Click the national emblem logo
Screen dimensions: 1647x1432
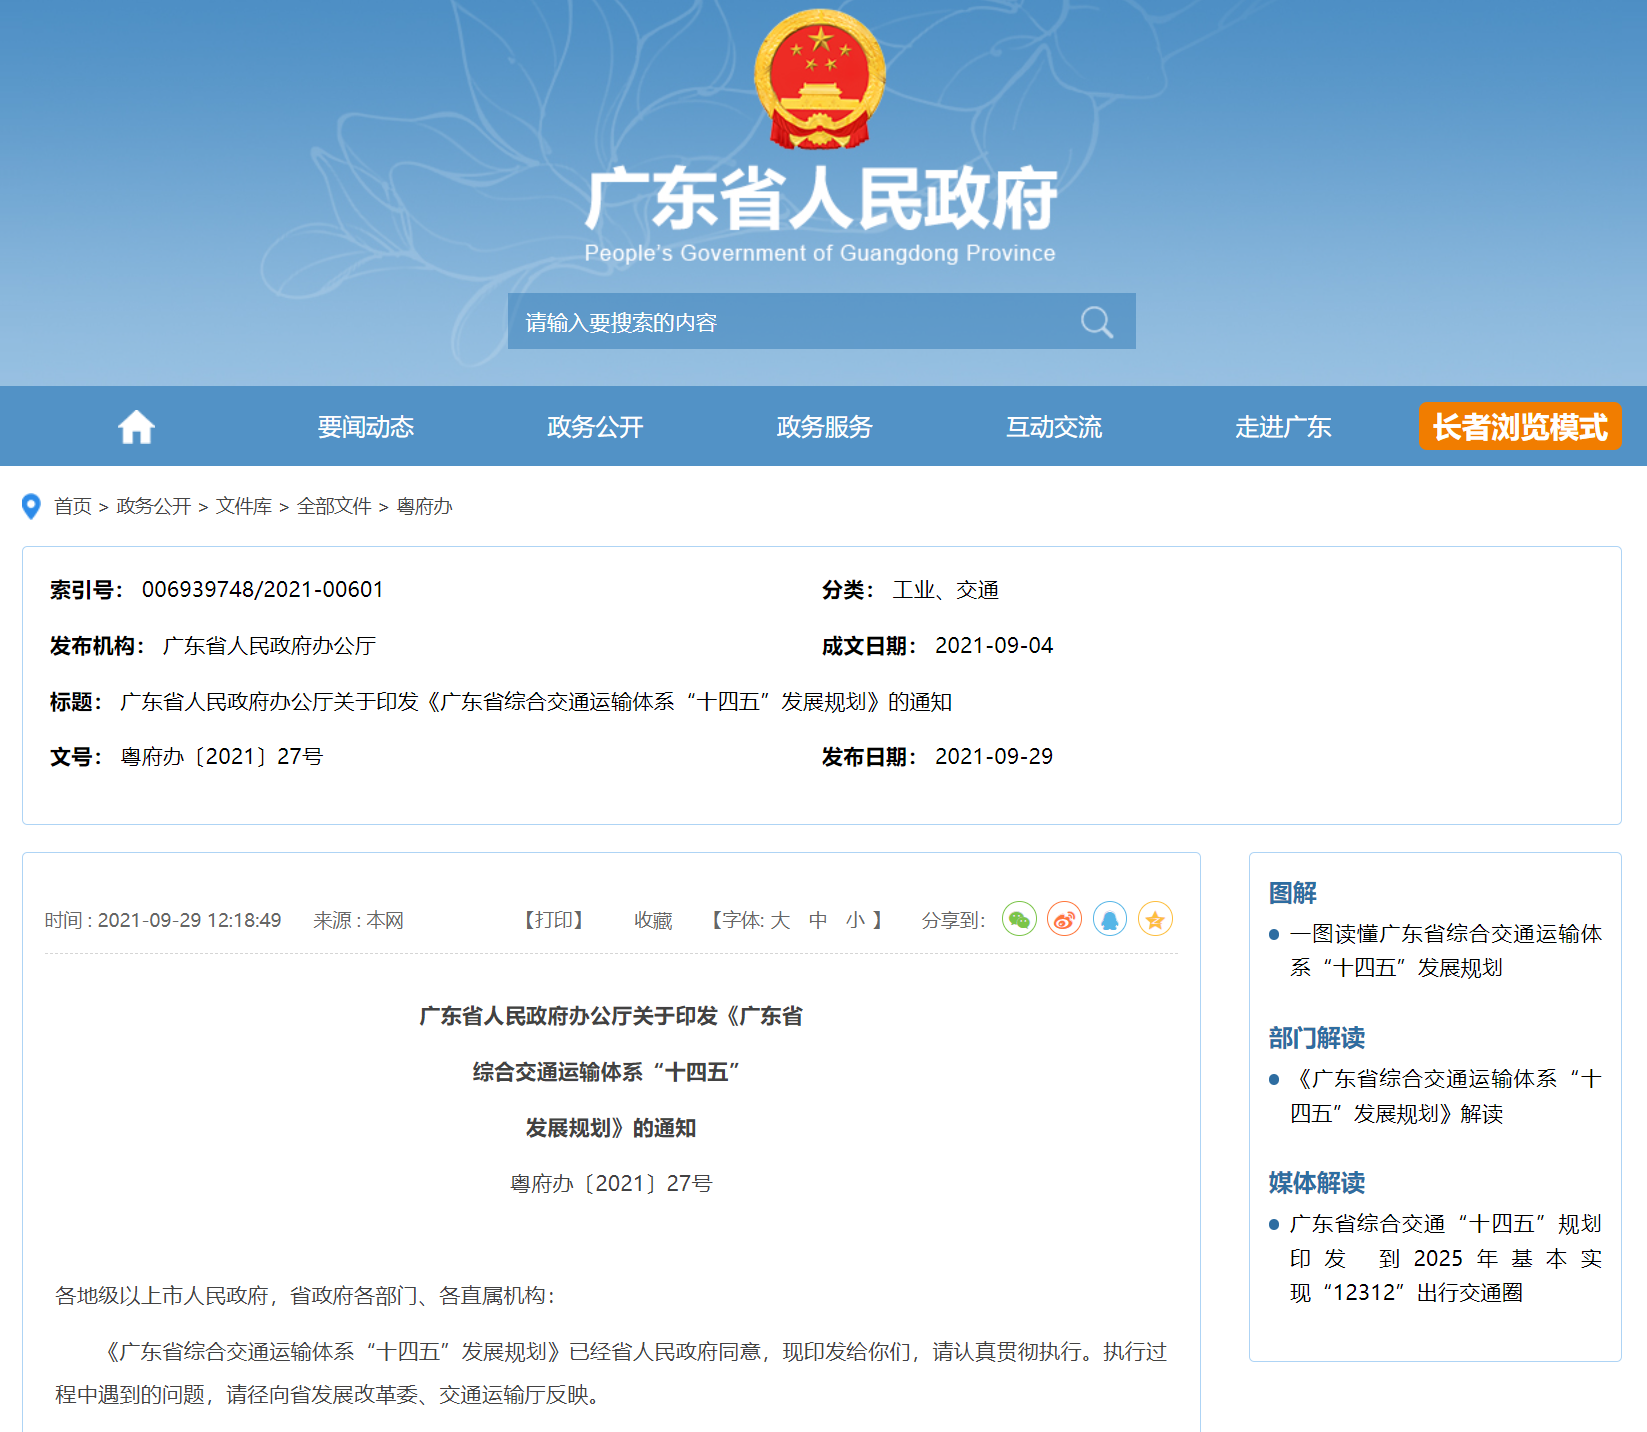click(819, 80)
